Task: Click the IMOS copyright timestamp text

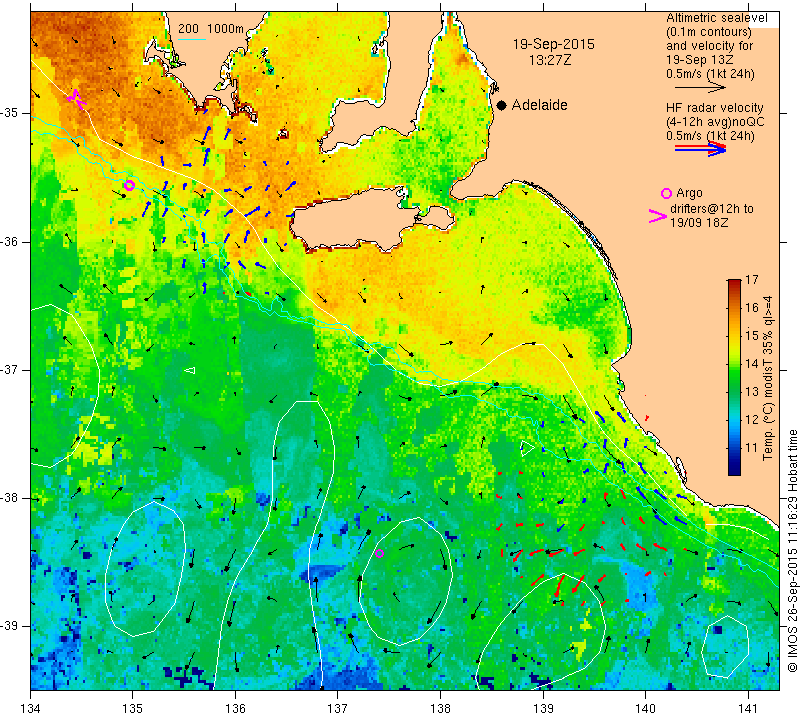Action: click(792, 550)
